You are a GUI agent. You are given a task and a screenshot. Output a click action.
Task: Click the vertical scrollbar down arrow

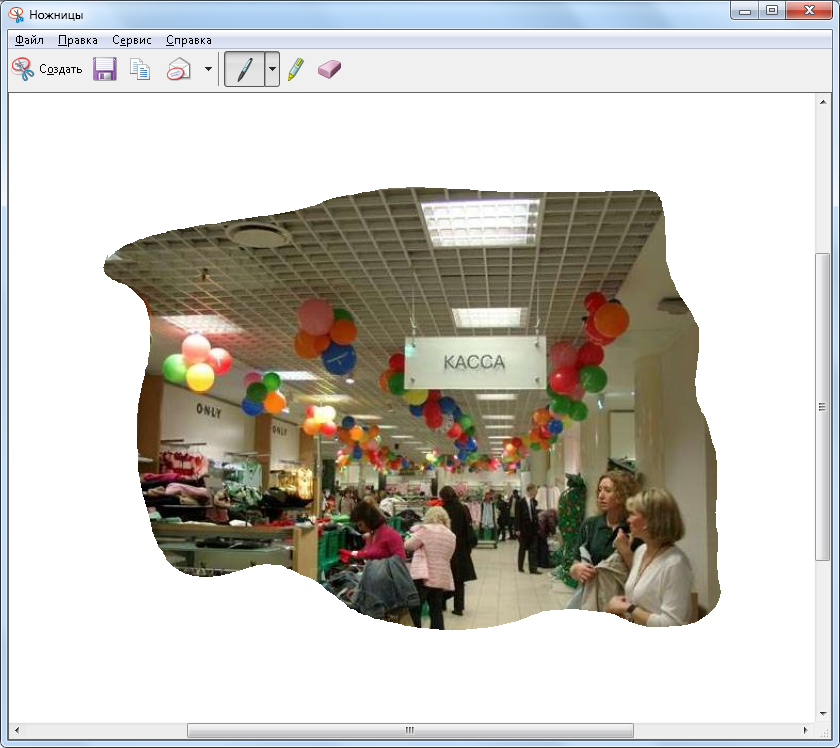point(822,714)
